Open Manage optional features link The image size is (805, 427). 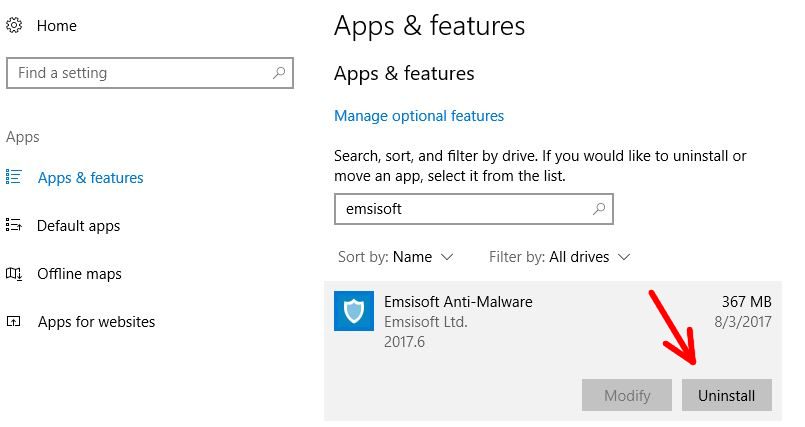point(419,116)
